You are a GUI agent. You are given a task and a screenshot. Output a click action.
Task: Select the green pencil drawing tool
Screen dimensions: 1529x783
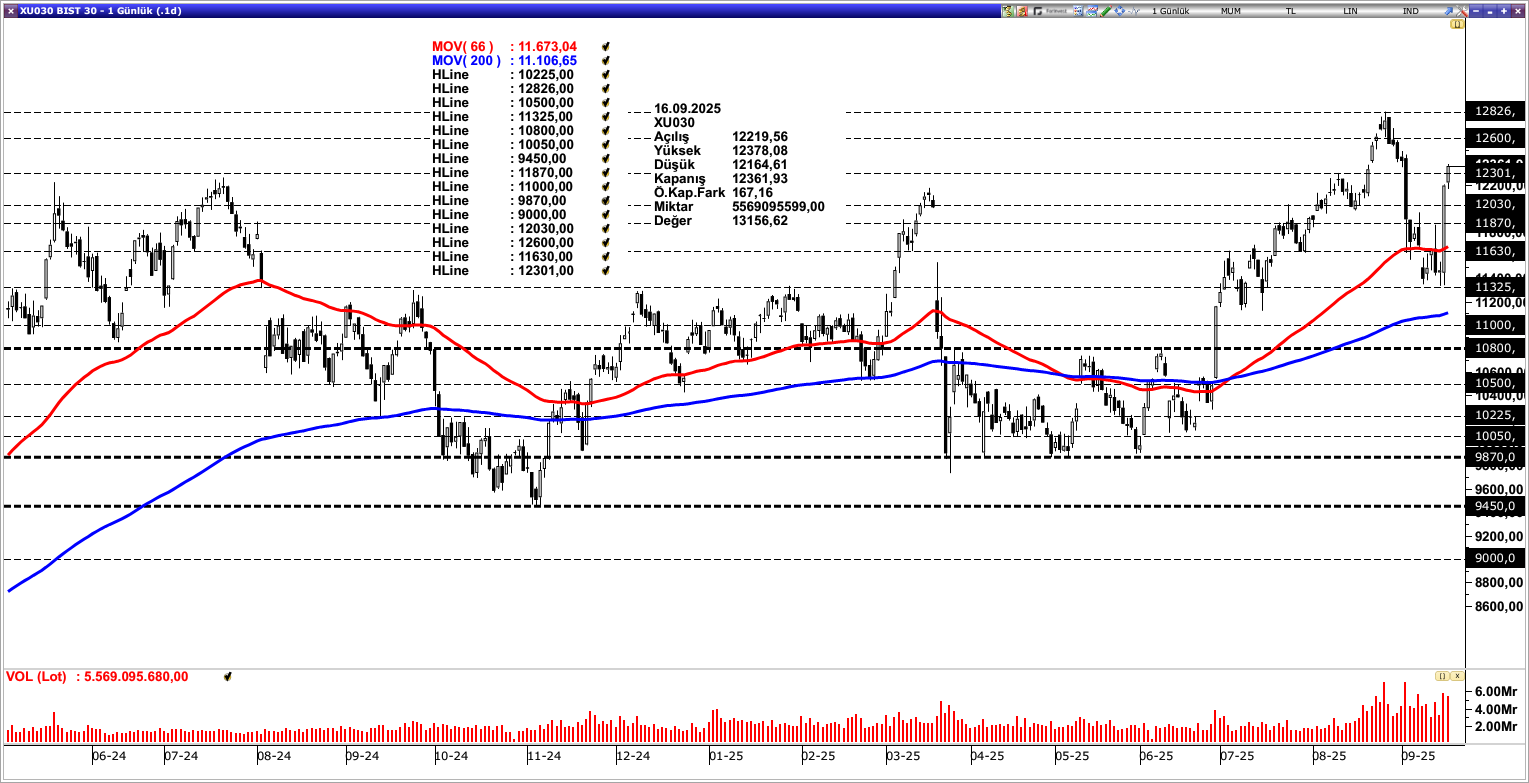point(1106,11)
